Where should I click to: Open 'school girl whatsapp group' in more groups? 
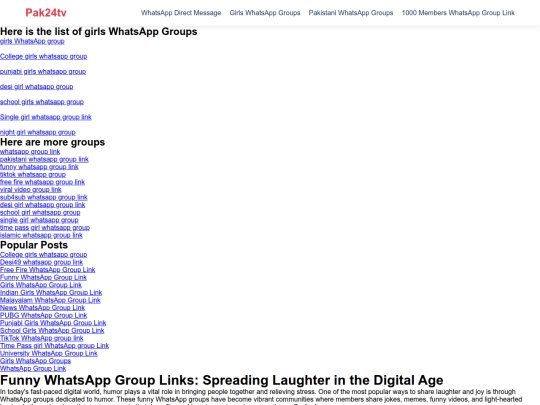pyautogui.click(x=40, y=212)
